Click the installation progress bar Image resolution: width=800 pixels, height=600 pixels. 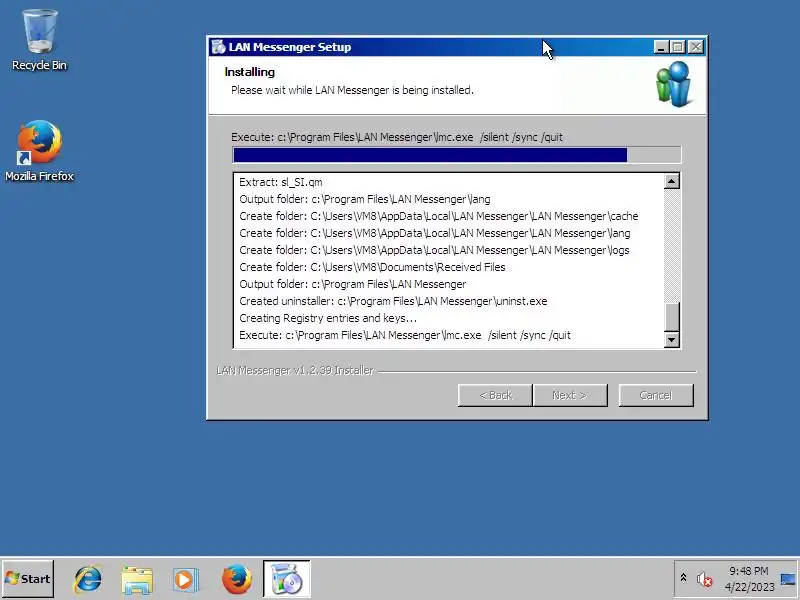click(x=457, y=155)
